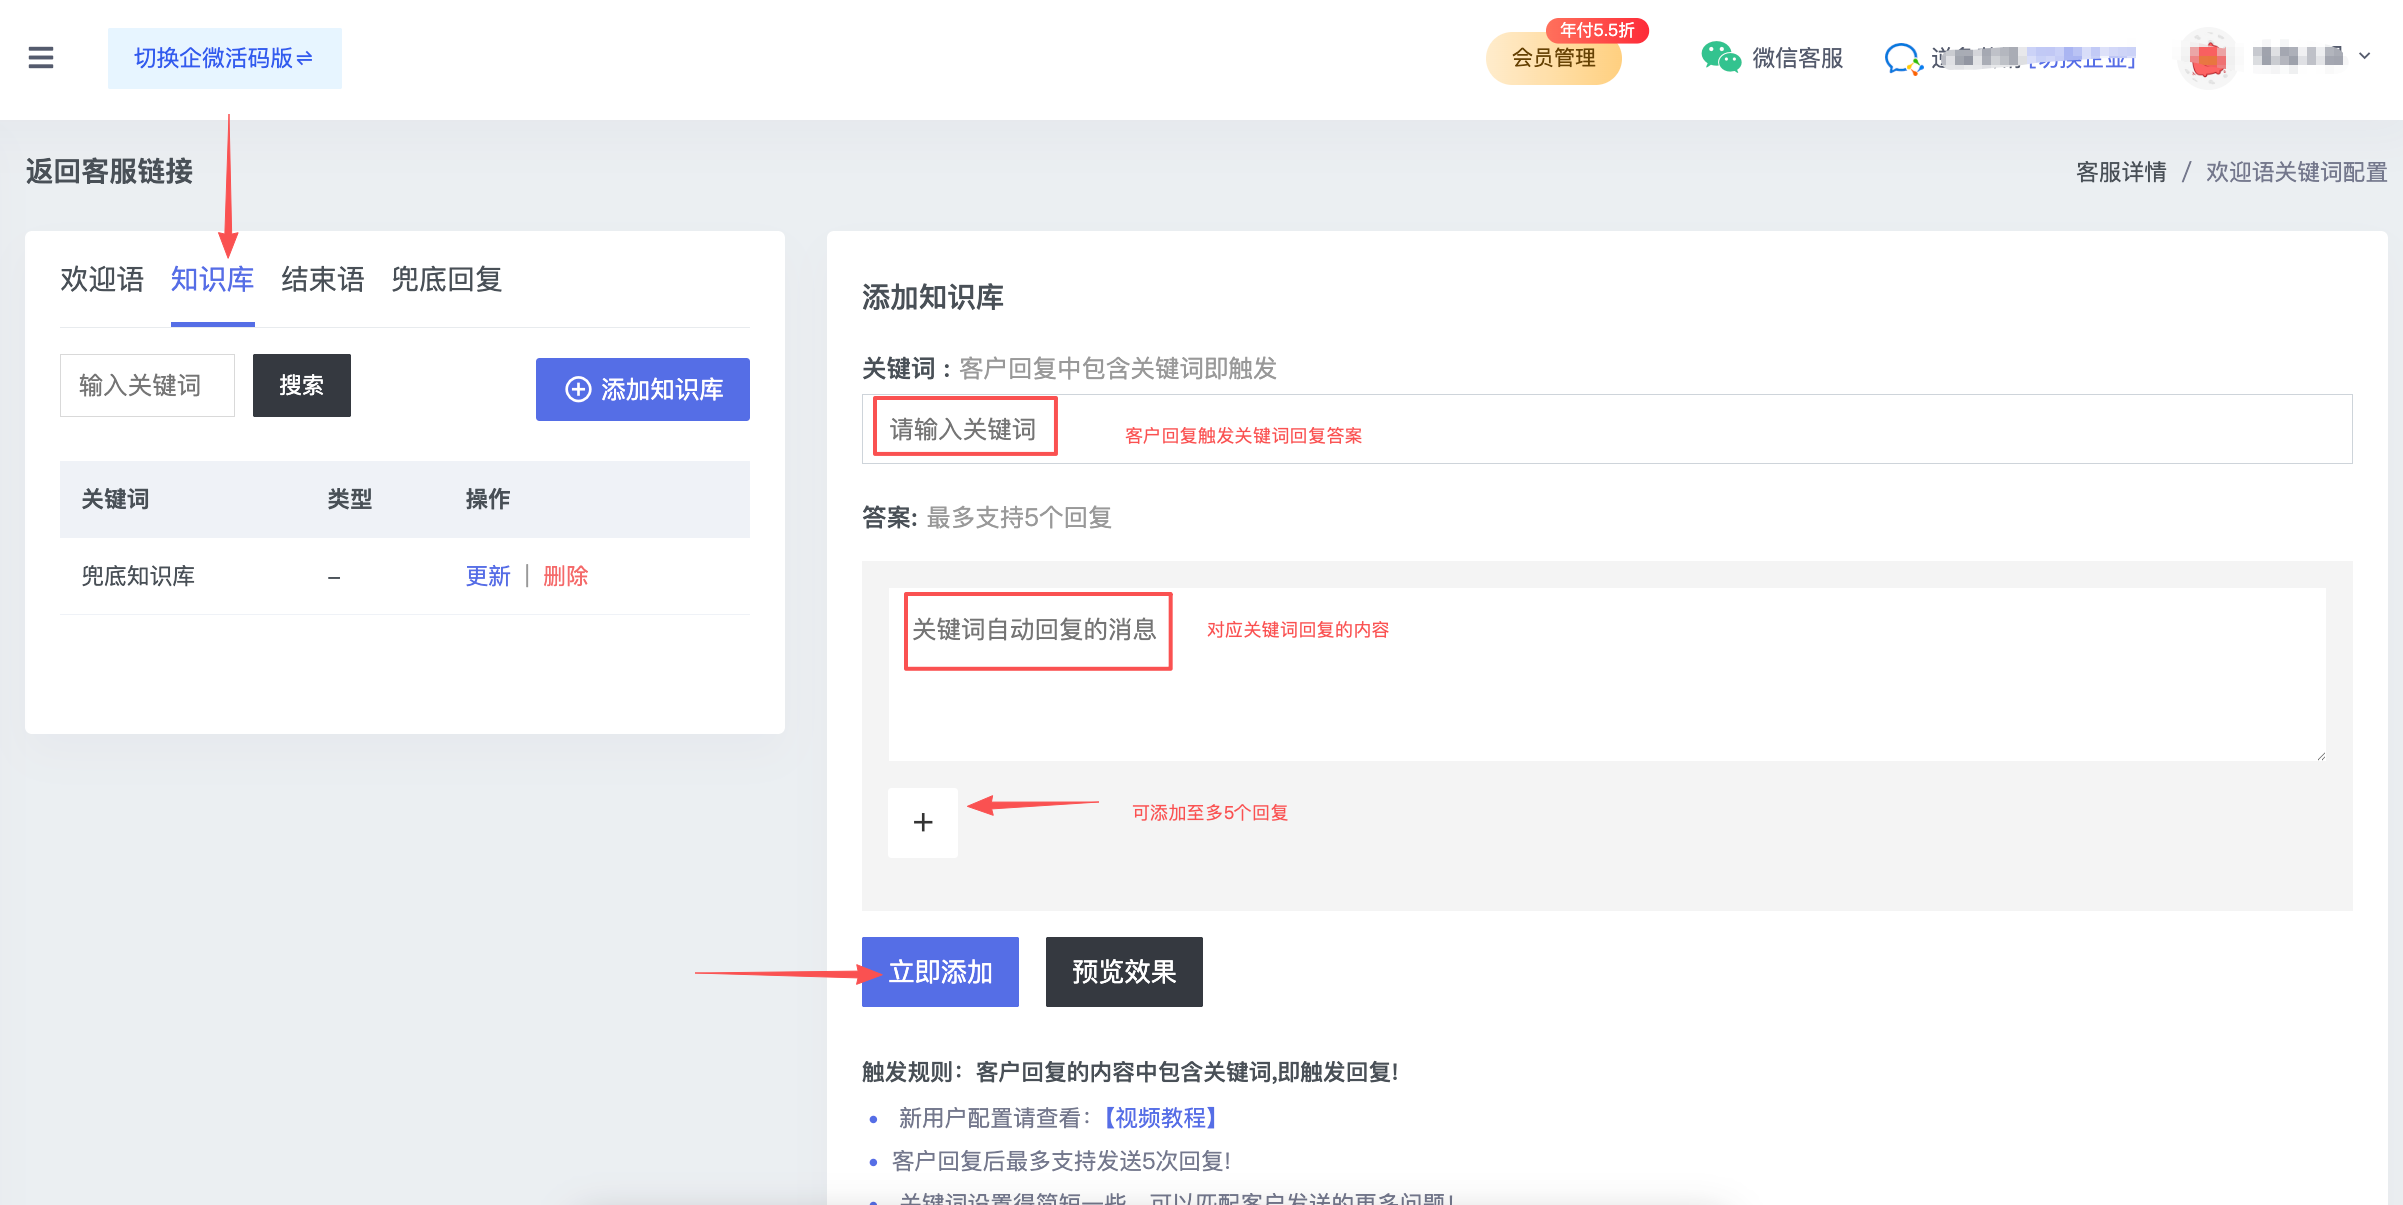
Task: Grab the textarea resize handle
Action: click(x=2320, y=755)
